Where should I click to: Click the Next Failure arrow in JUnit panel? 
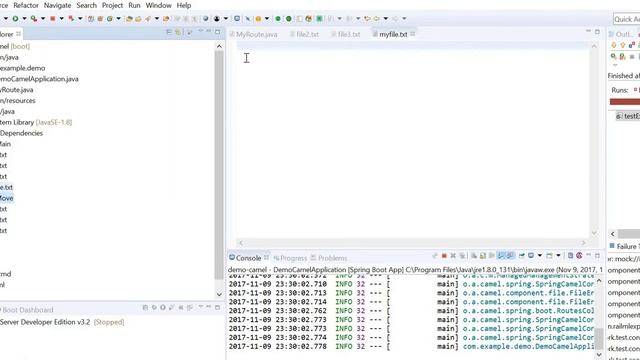(x=613, y=45)
